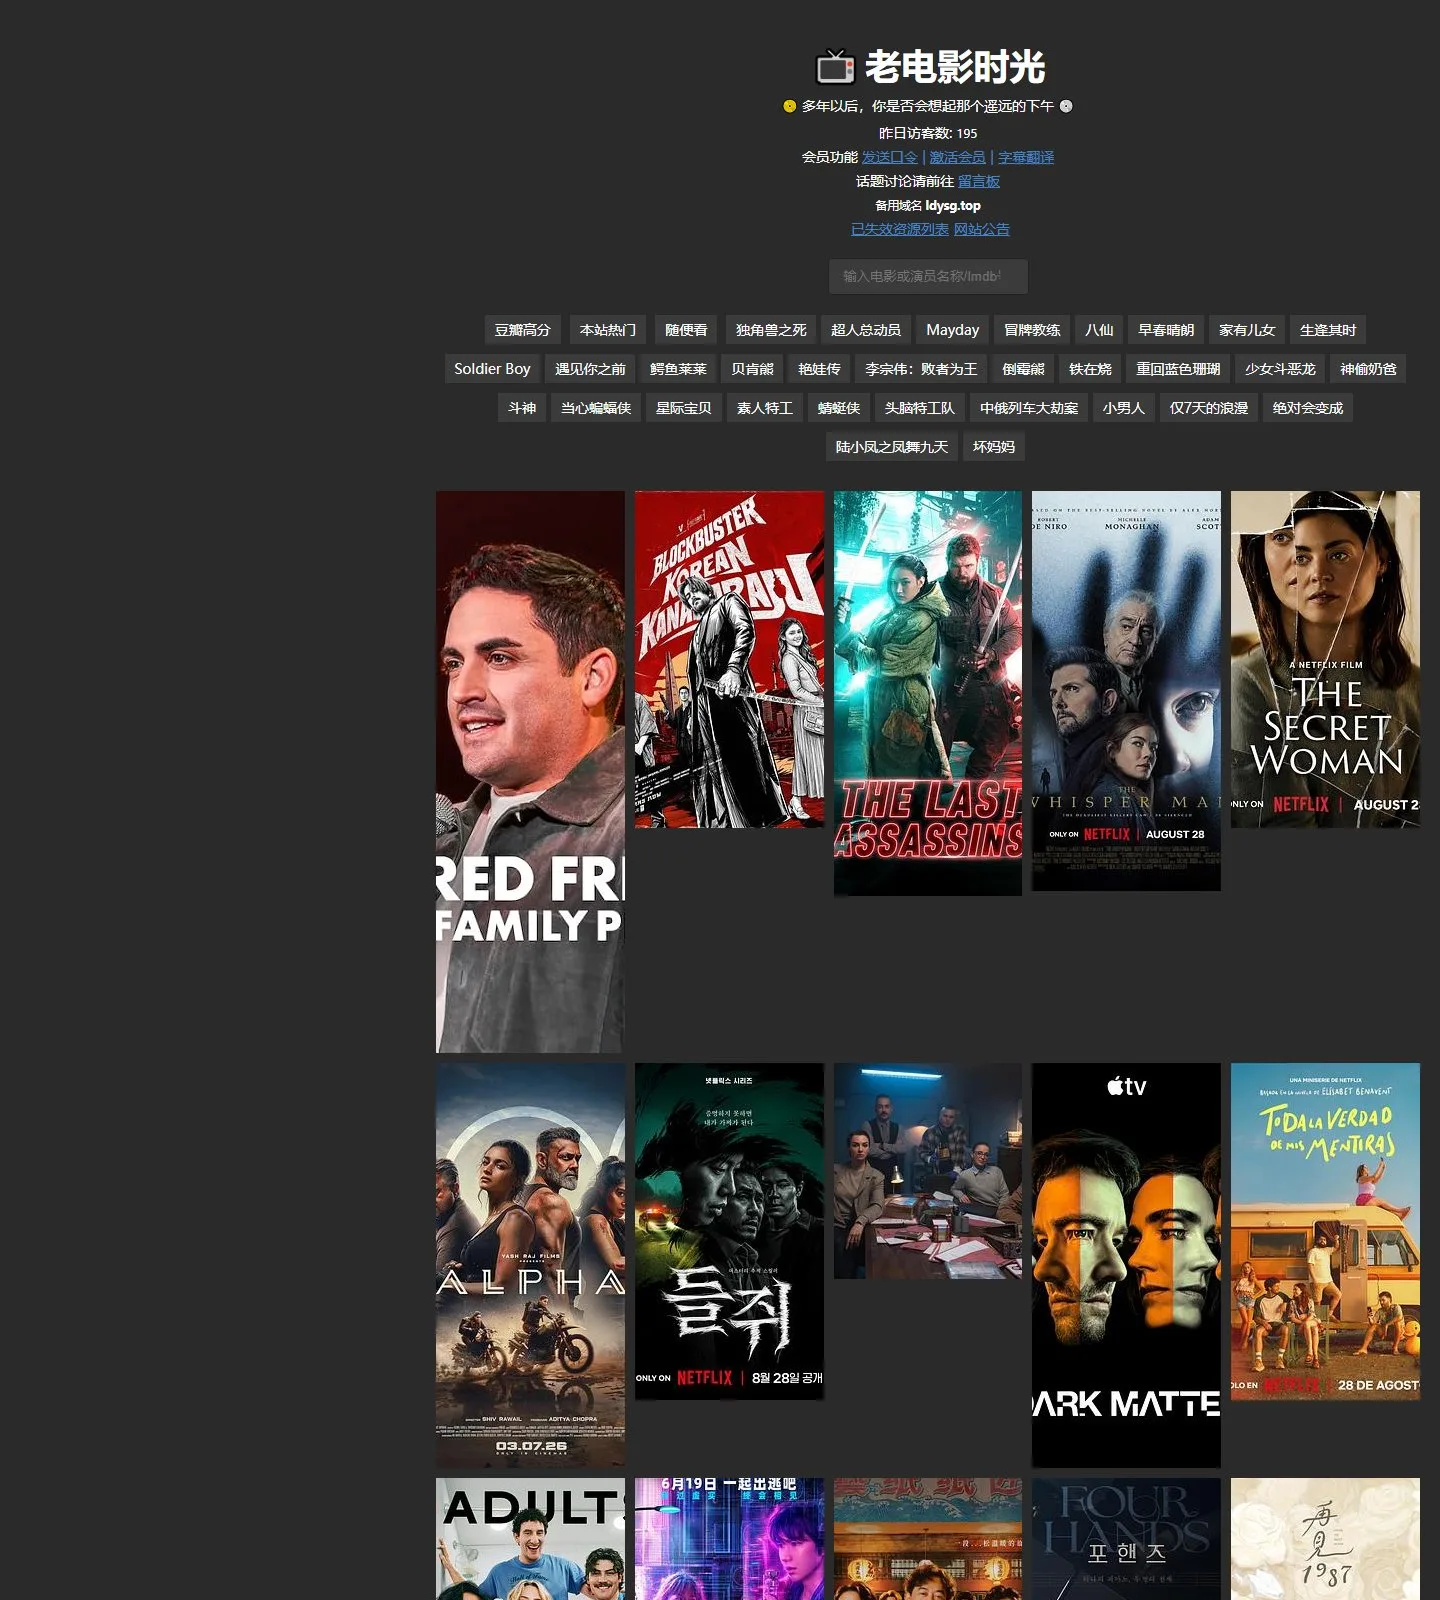Open the Four Hands poster
Viewport: 1440px width, 1600px height.
pos(1126,1539)
